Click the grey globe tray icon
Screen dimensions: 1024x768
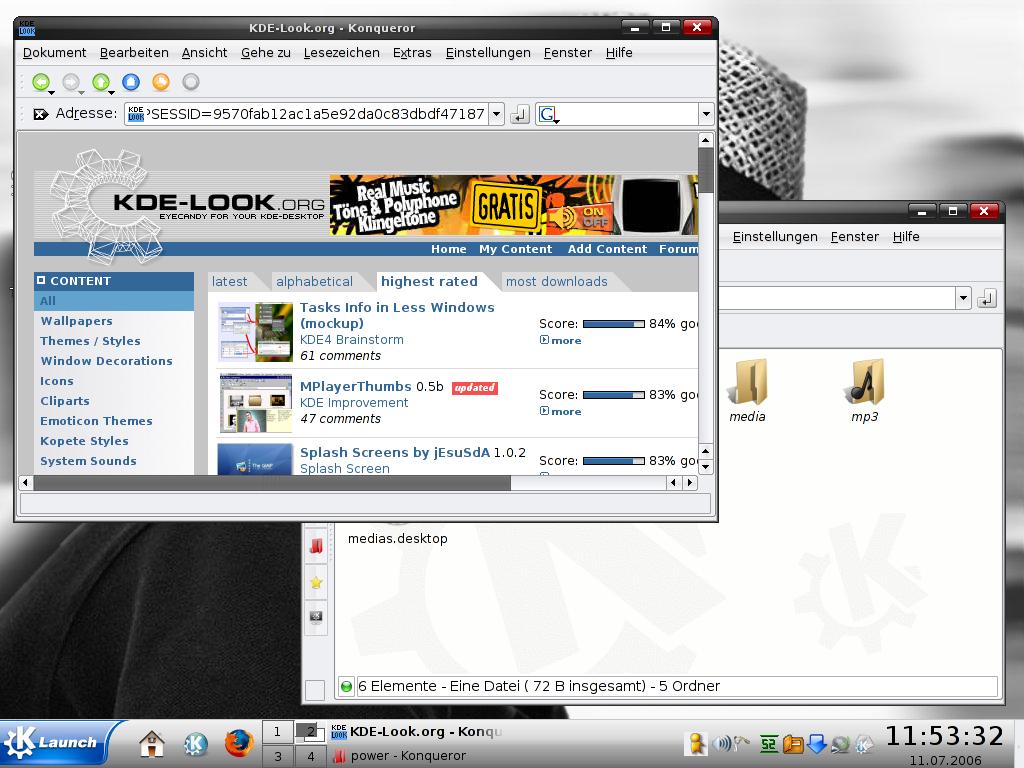pos(840,744)
